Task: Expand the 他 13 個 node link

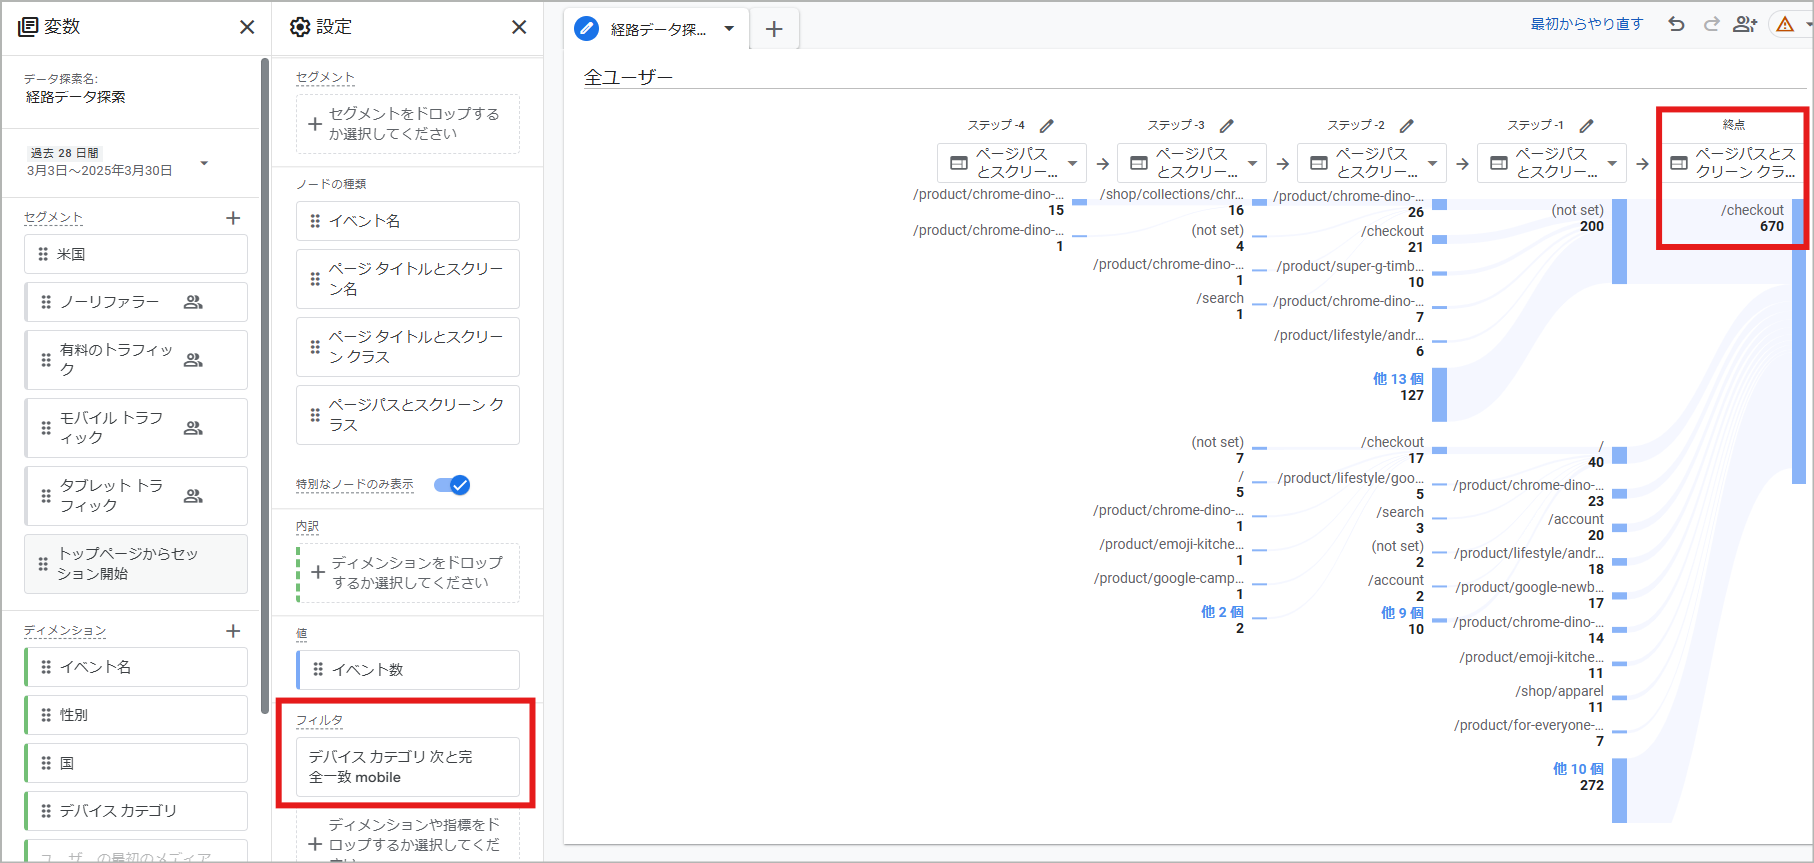Action: [x=1398, y=379]
